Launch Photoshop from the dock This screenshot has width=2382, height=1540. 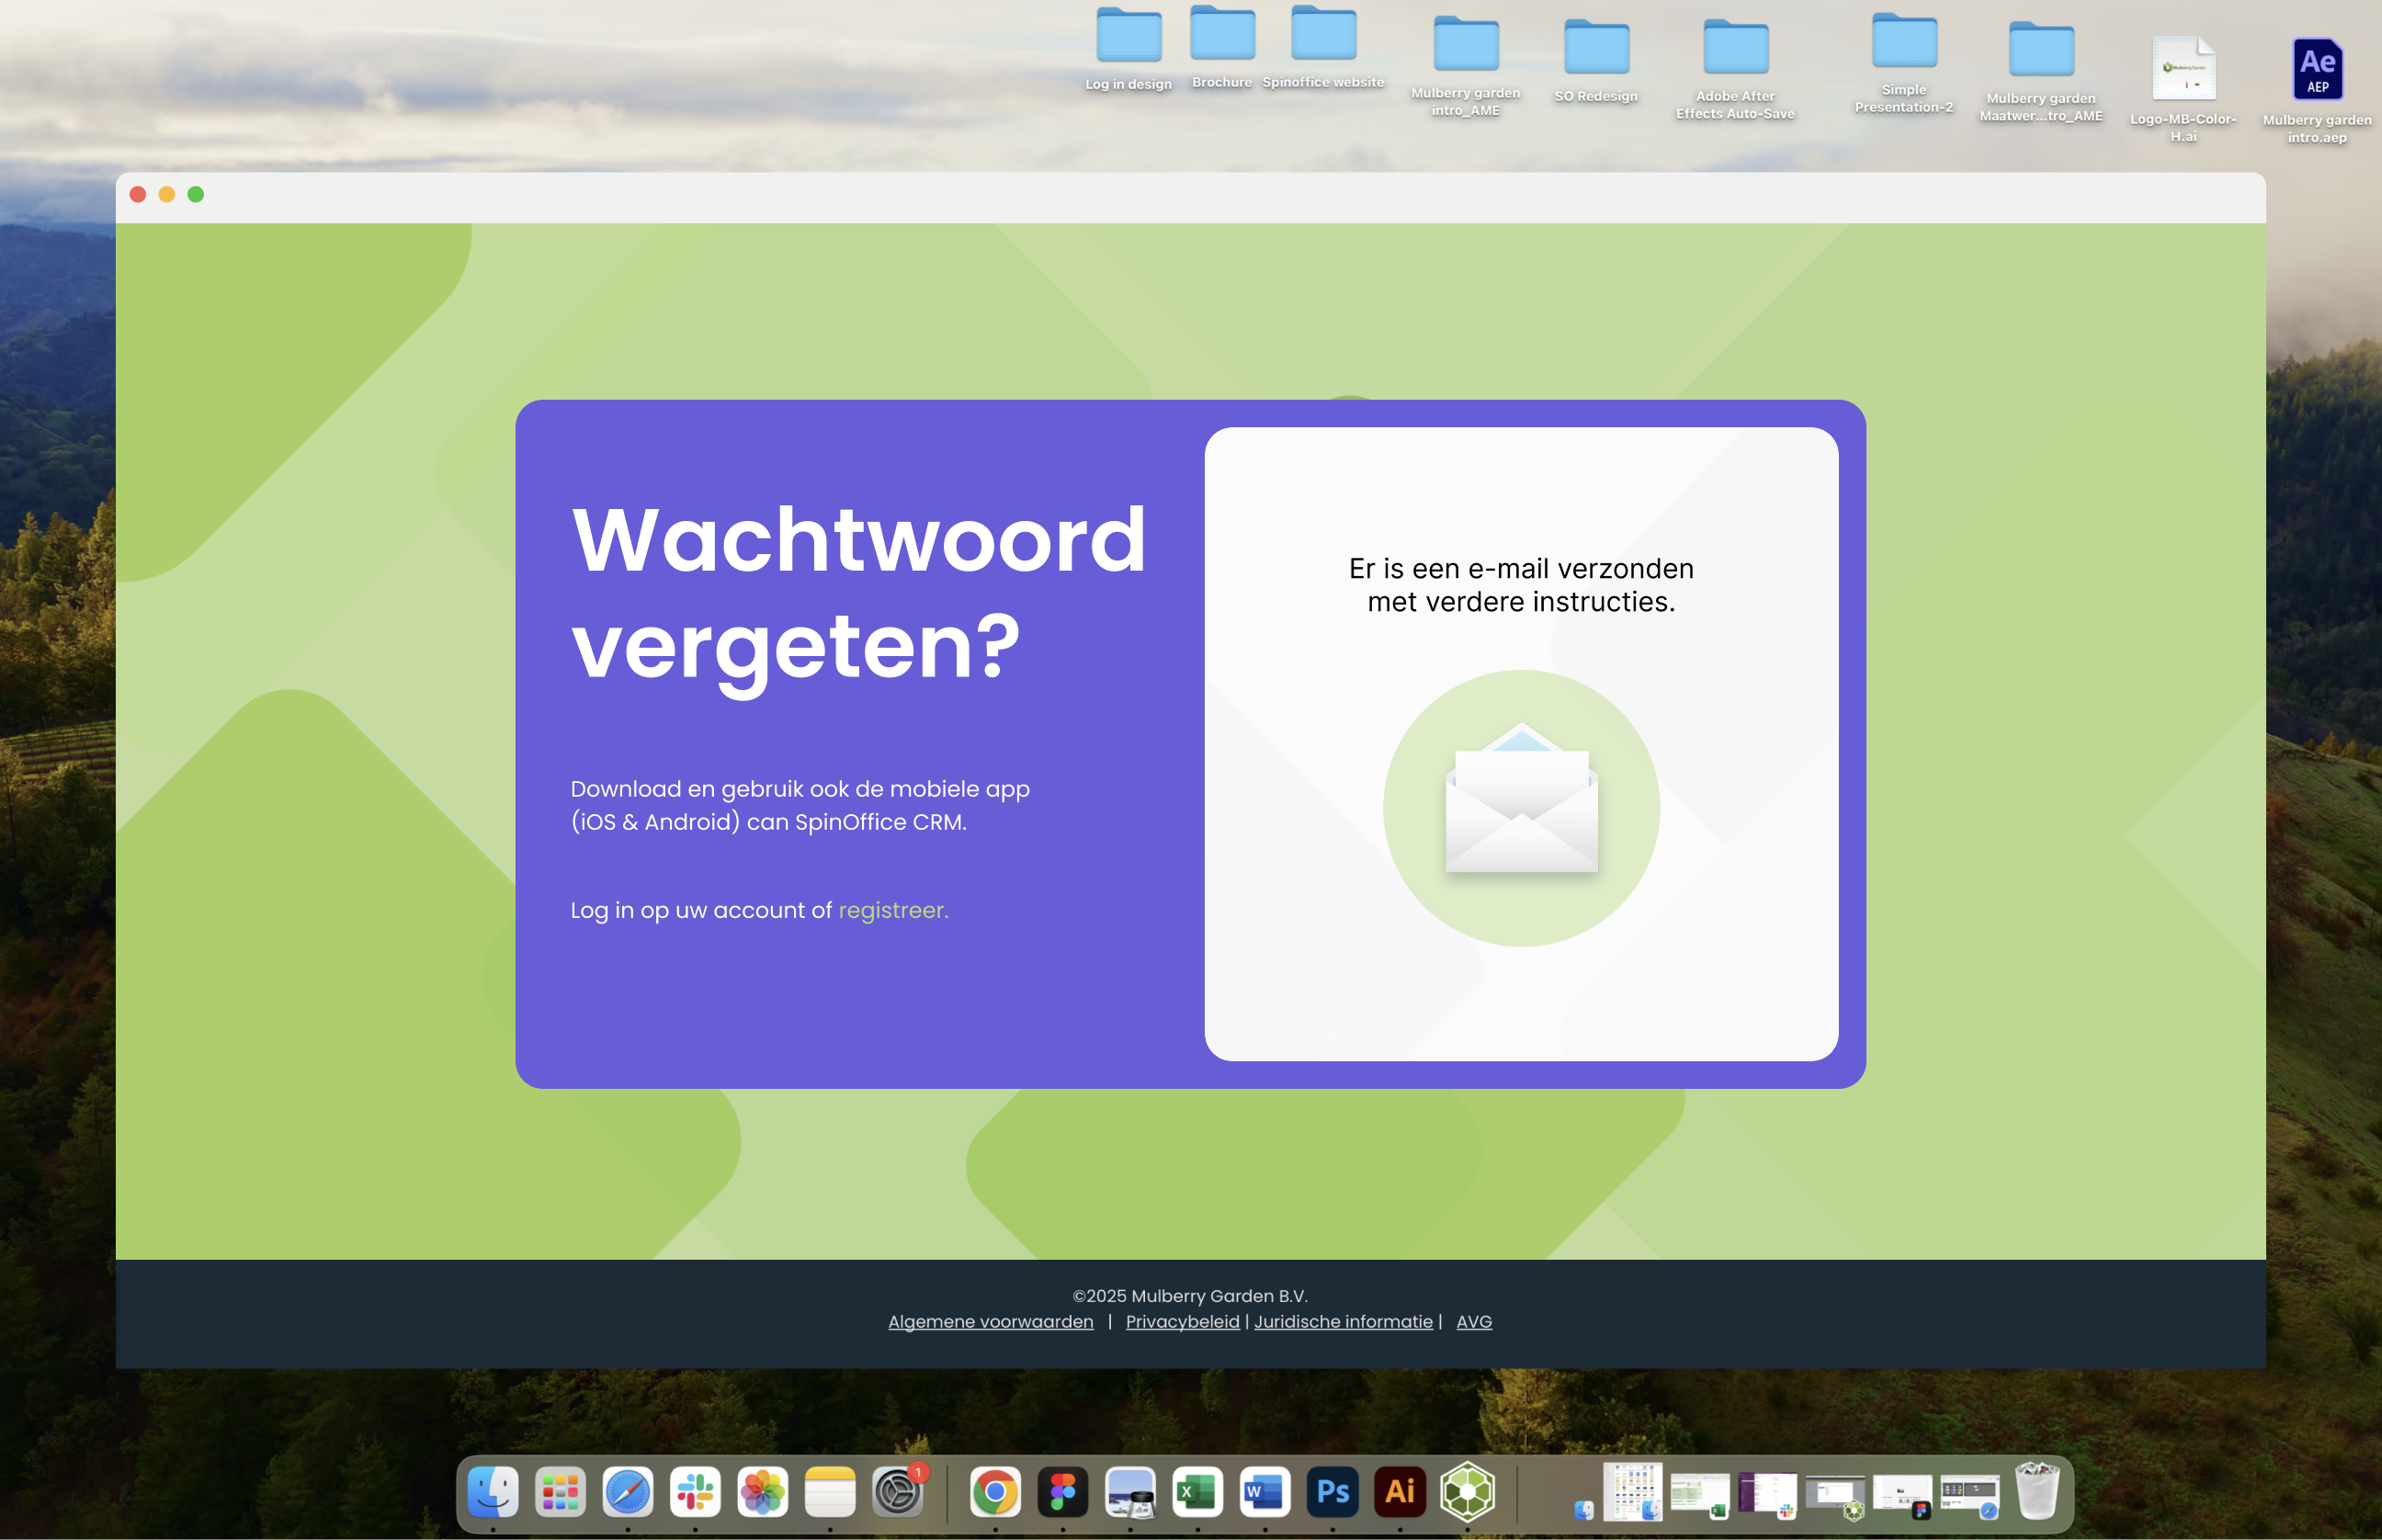(x=1332, y=1492)
